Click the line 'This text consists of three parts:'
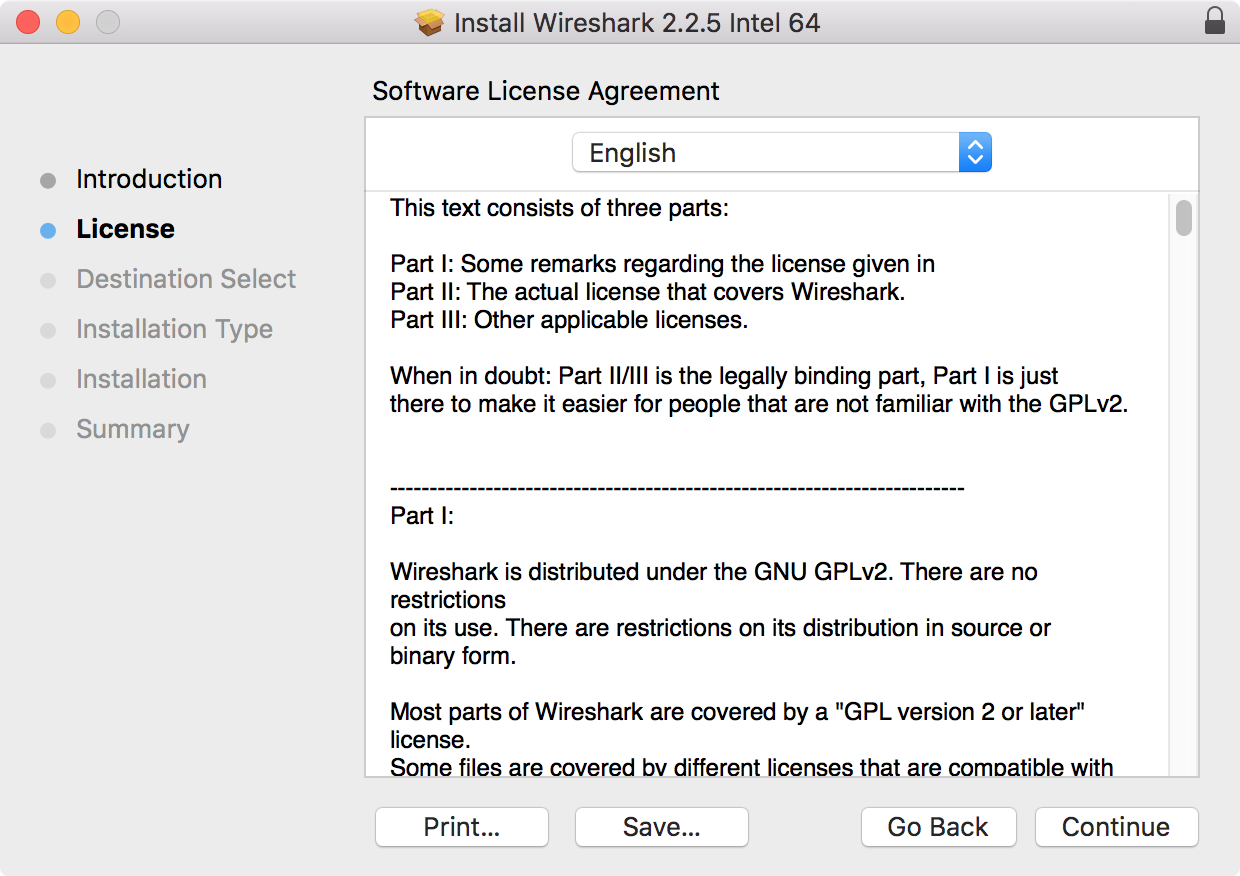 [560, 208]
